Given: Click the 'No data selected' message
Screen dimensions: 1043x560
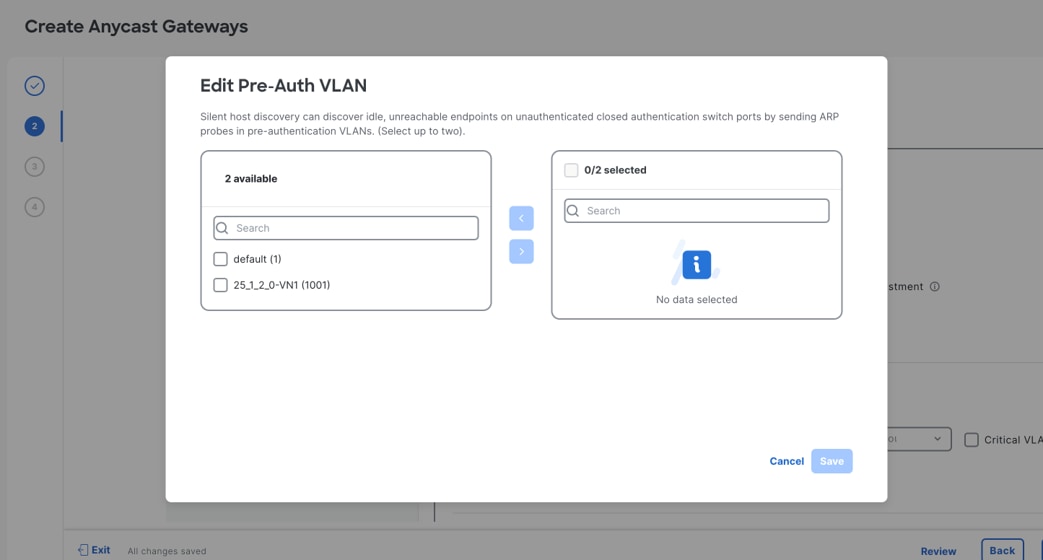Looking at the screenshot, I should [x=696, y=299].
